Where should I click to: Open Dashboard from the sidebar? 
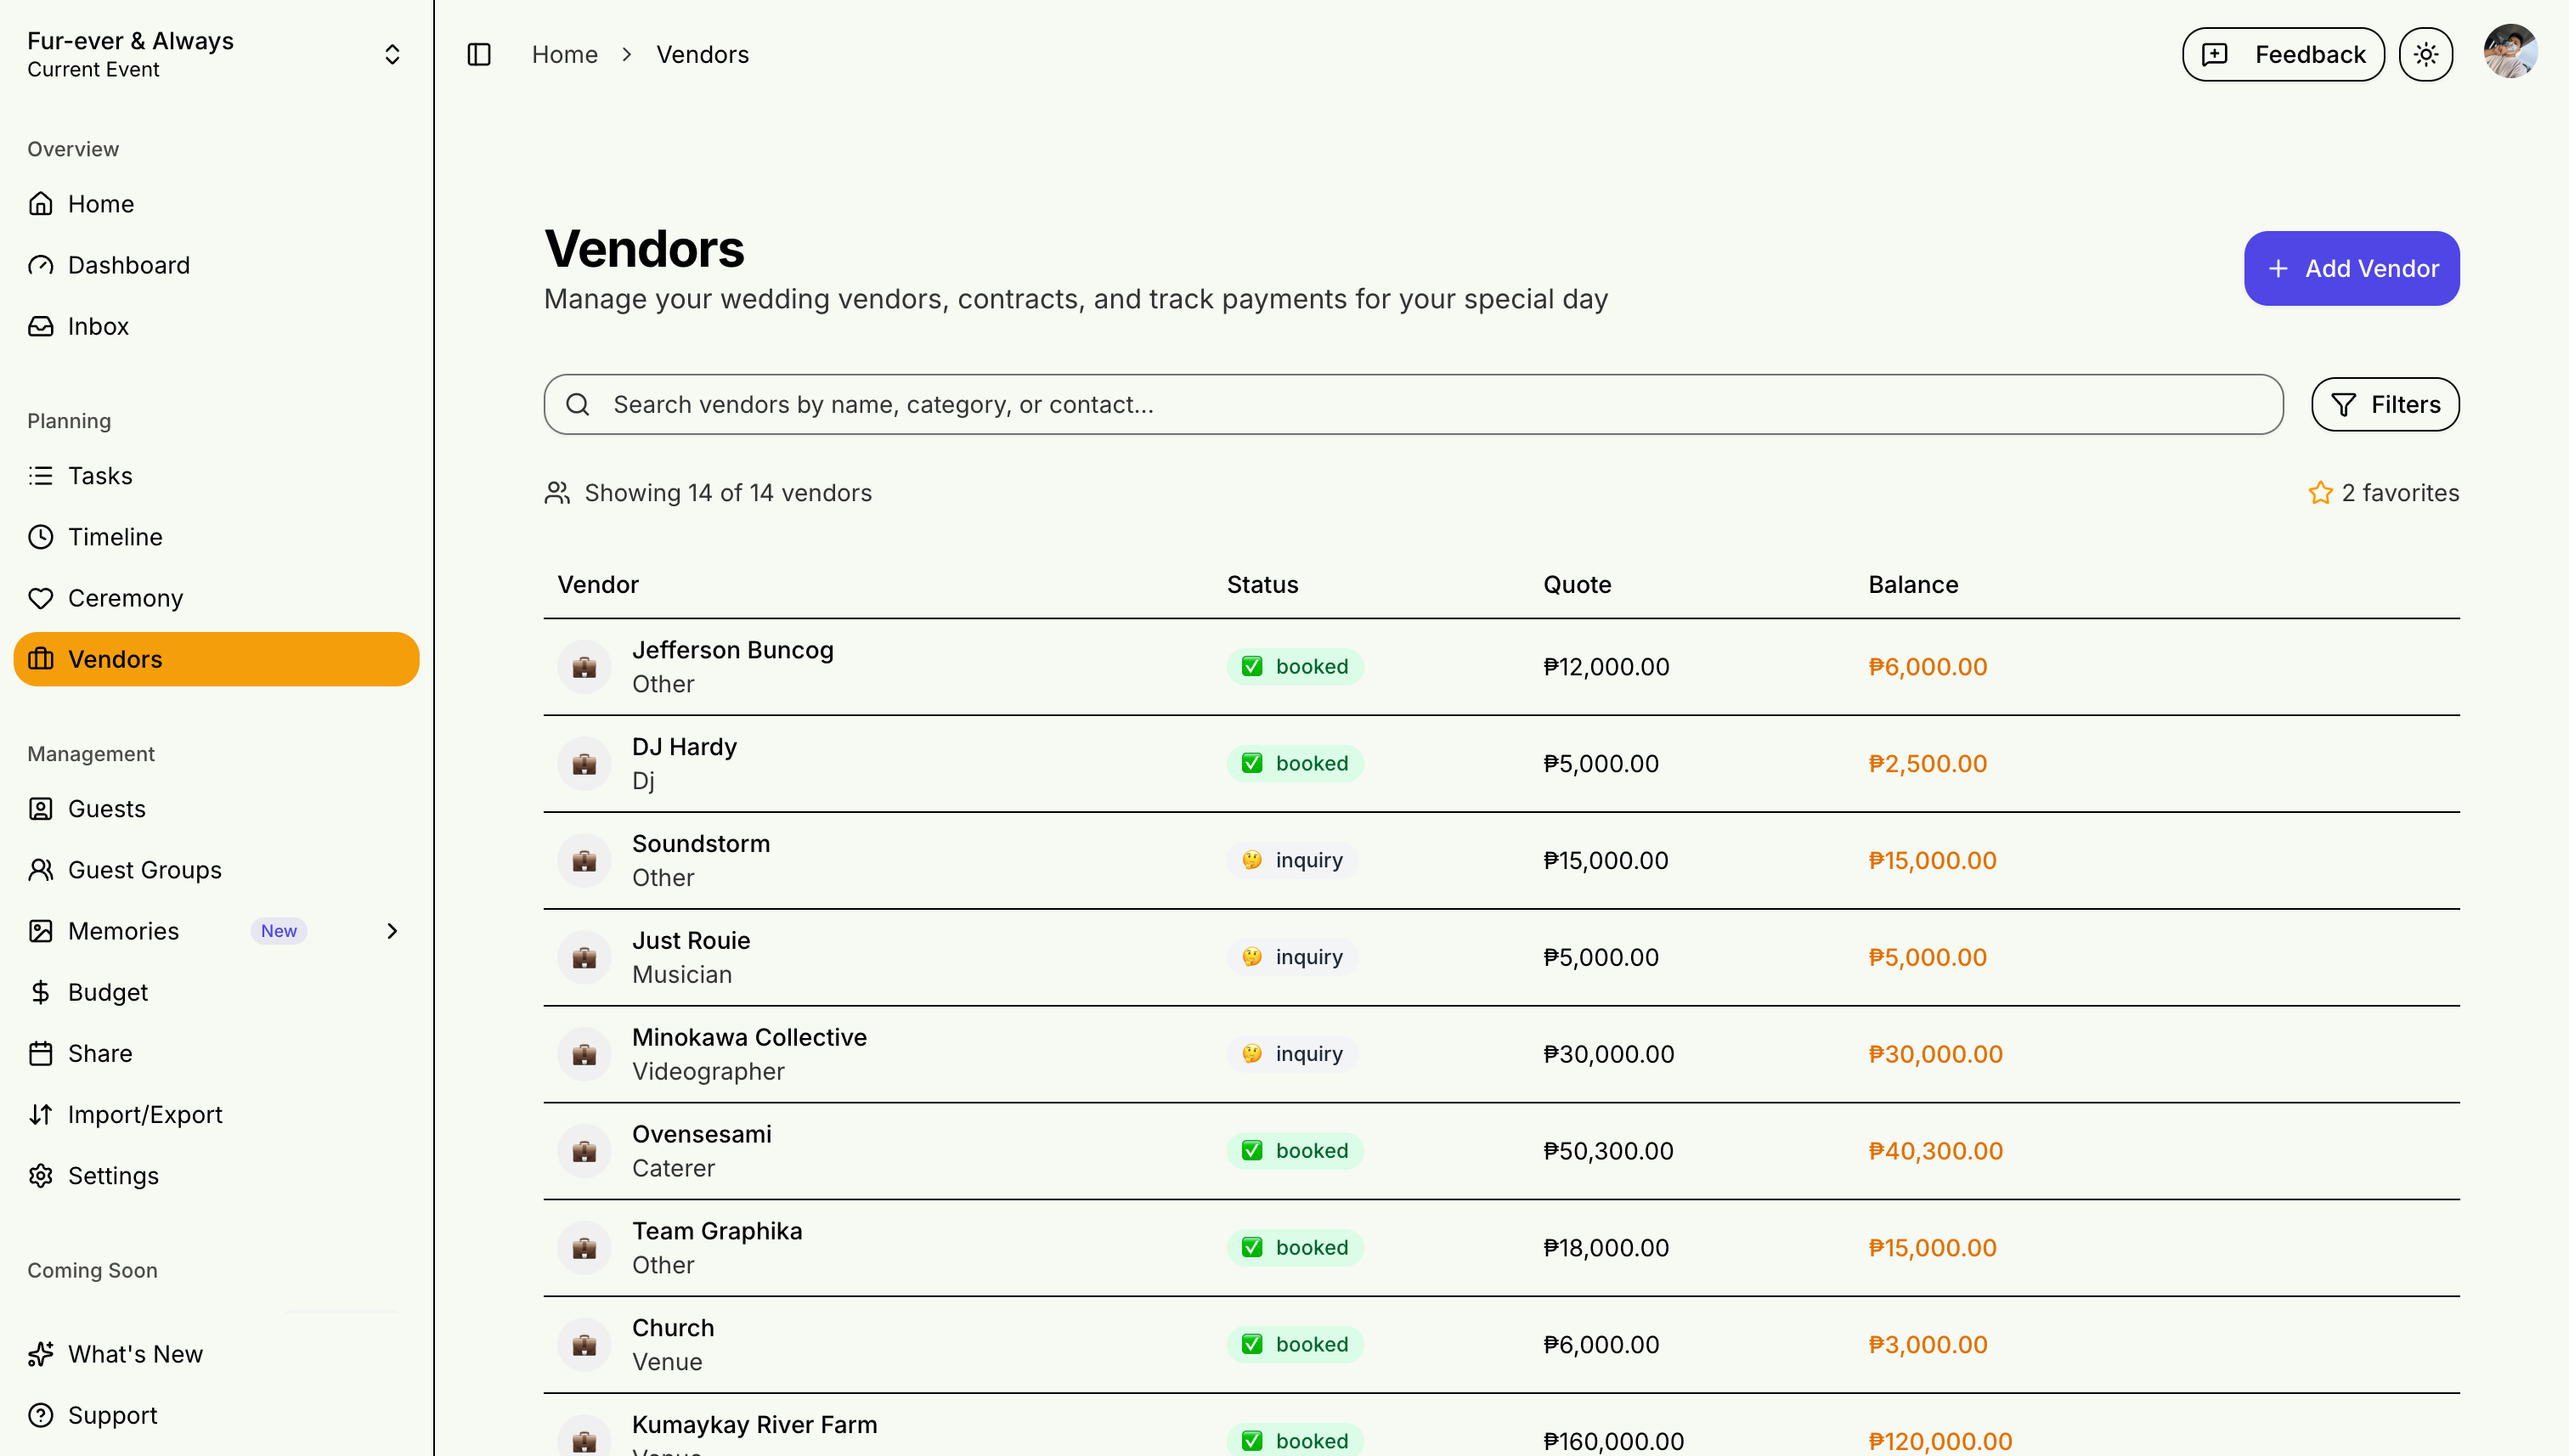[128, 265]
